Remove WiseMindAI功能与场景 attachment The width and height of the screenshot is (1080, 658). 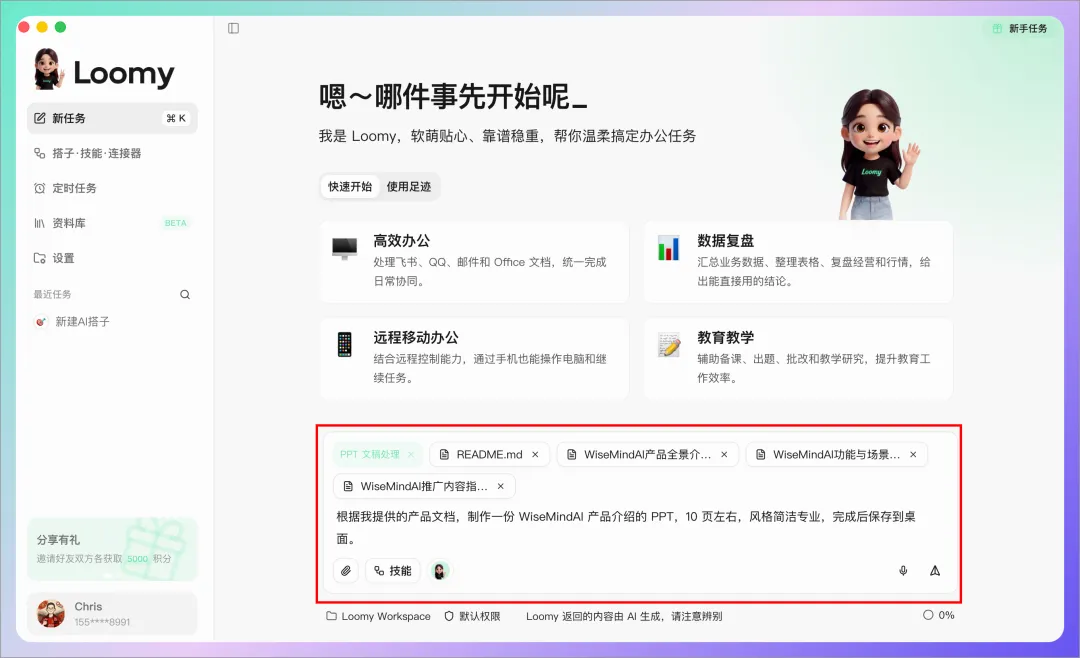pyautogui.click(x=913, y=455)
